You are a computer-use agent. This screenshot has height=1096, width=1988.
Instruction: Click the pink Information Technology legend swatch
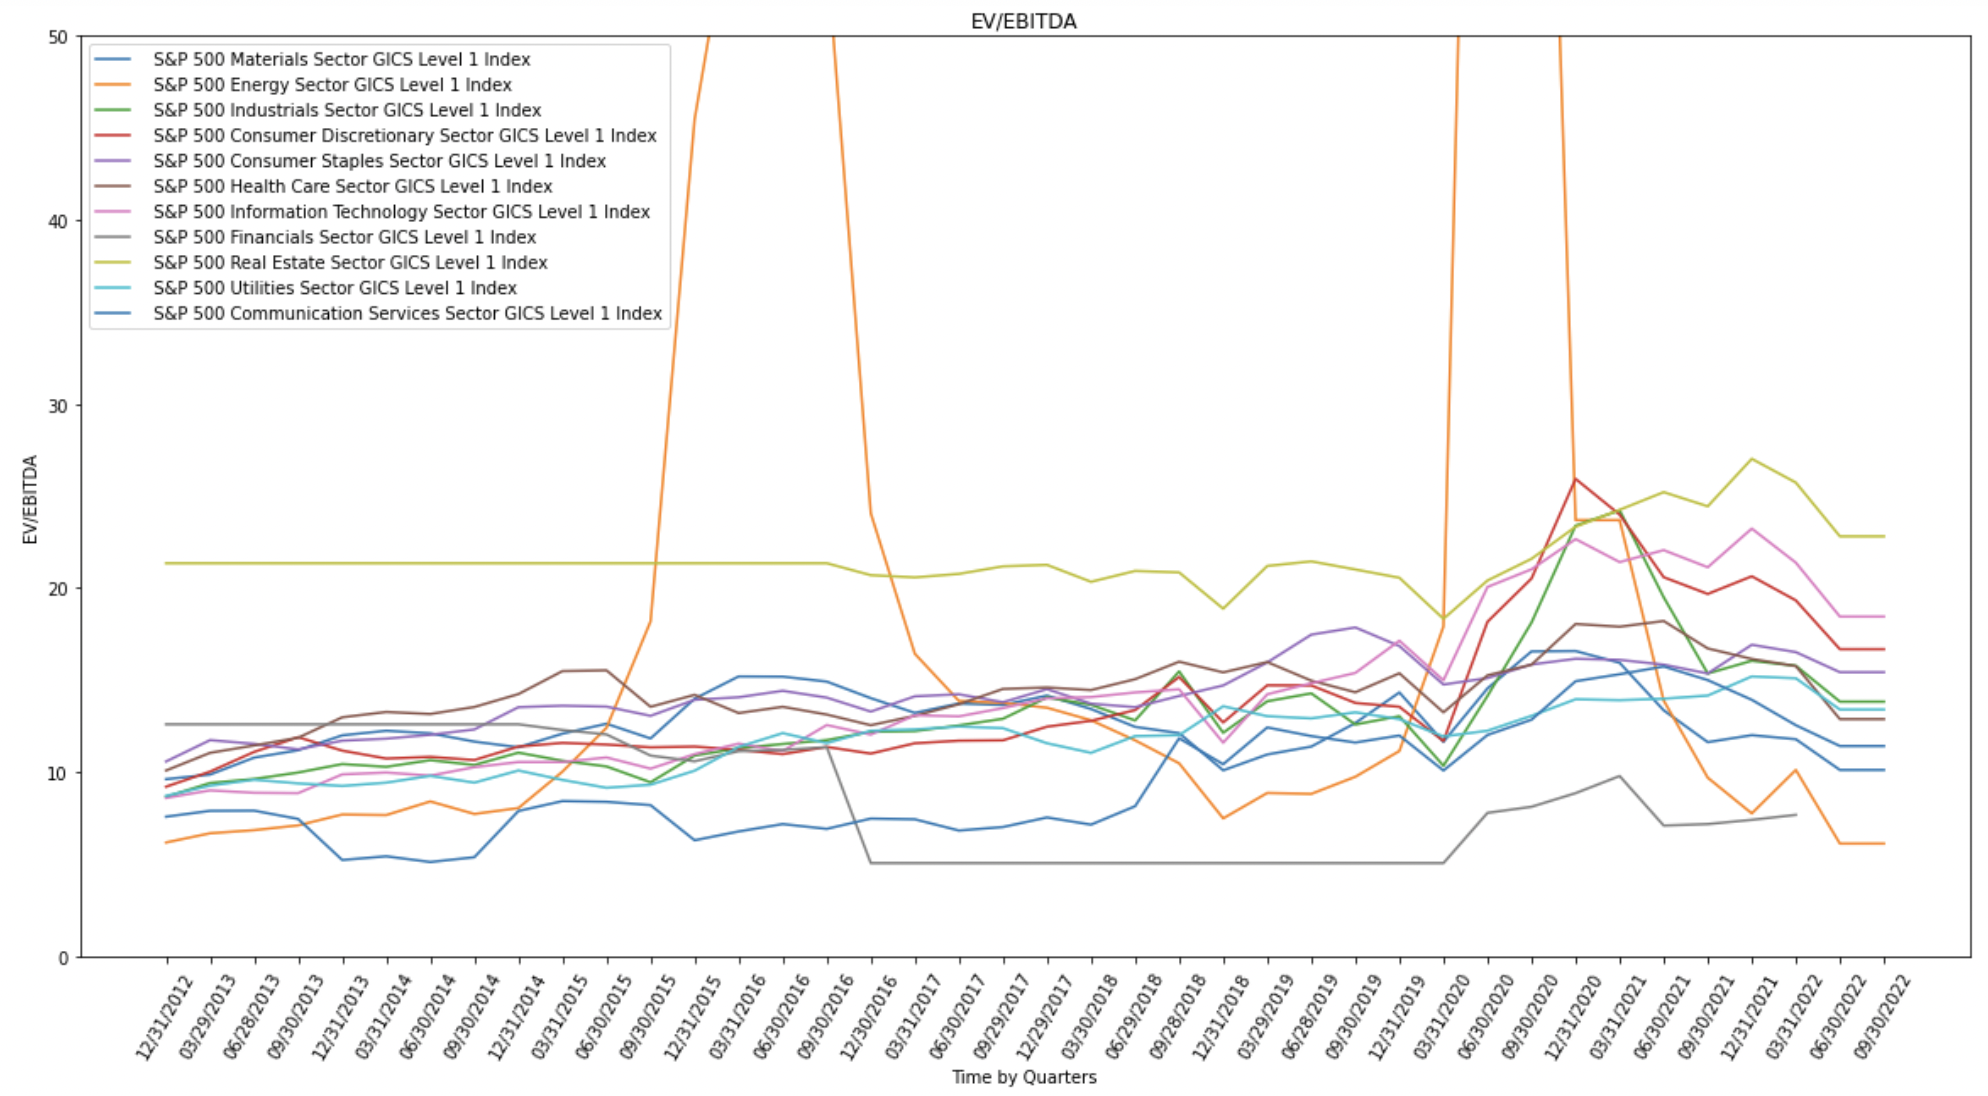(x=113, y=212)
